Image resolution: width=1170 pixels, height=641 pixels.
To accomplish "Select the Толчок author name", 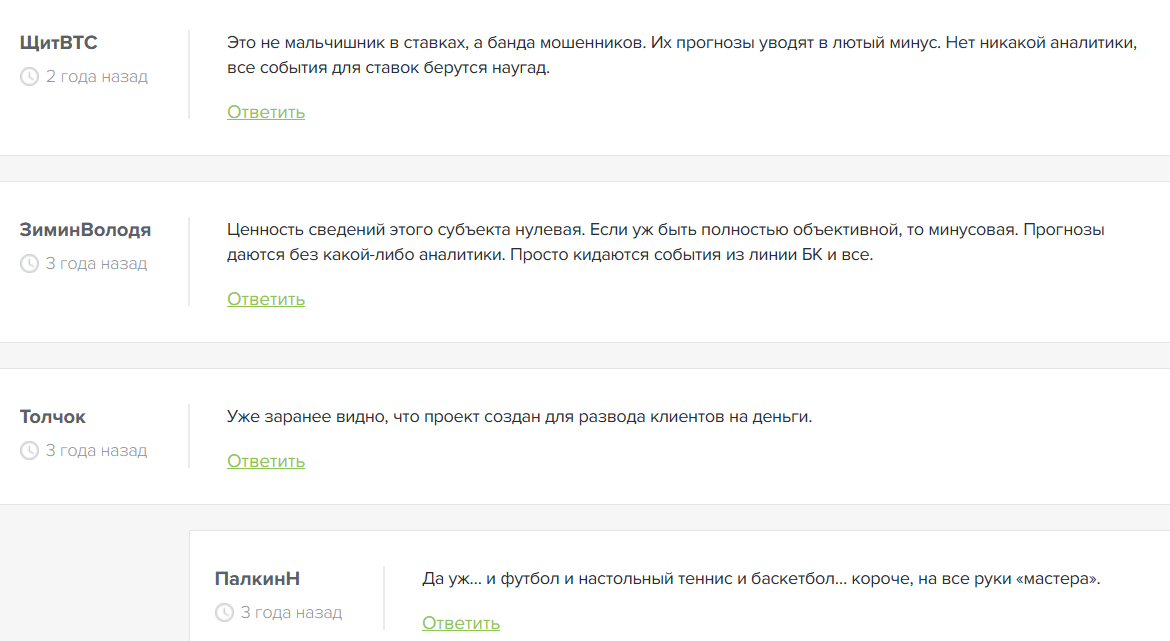I will point(53,416).
